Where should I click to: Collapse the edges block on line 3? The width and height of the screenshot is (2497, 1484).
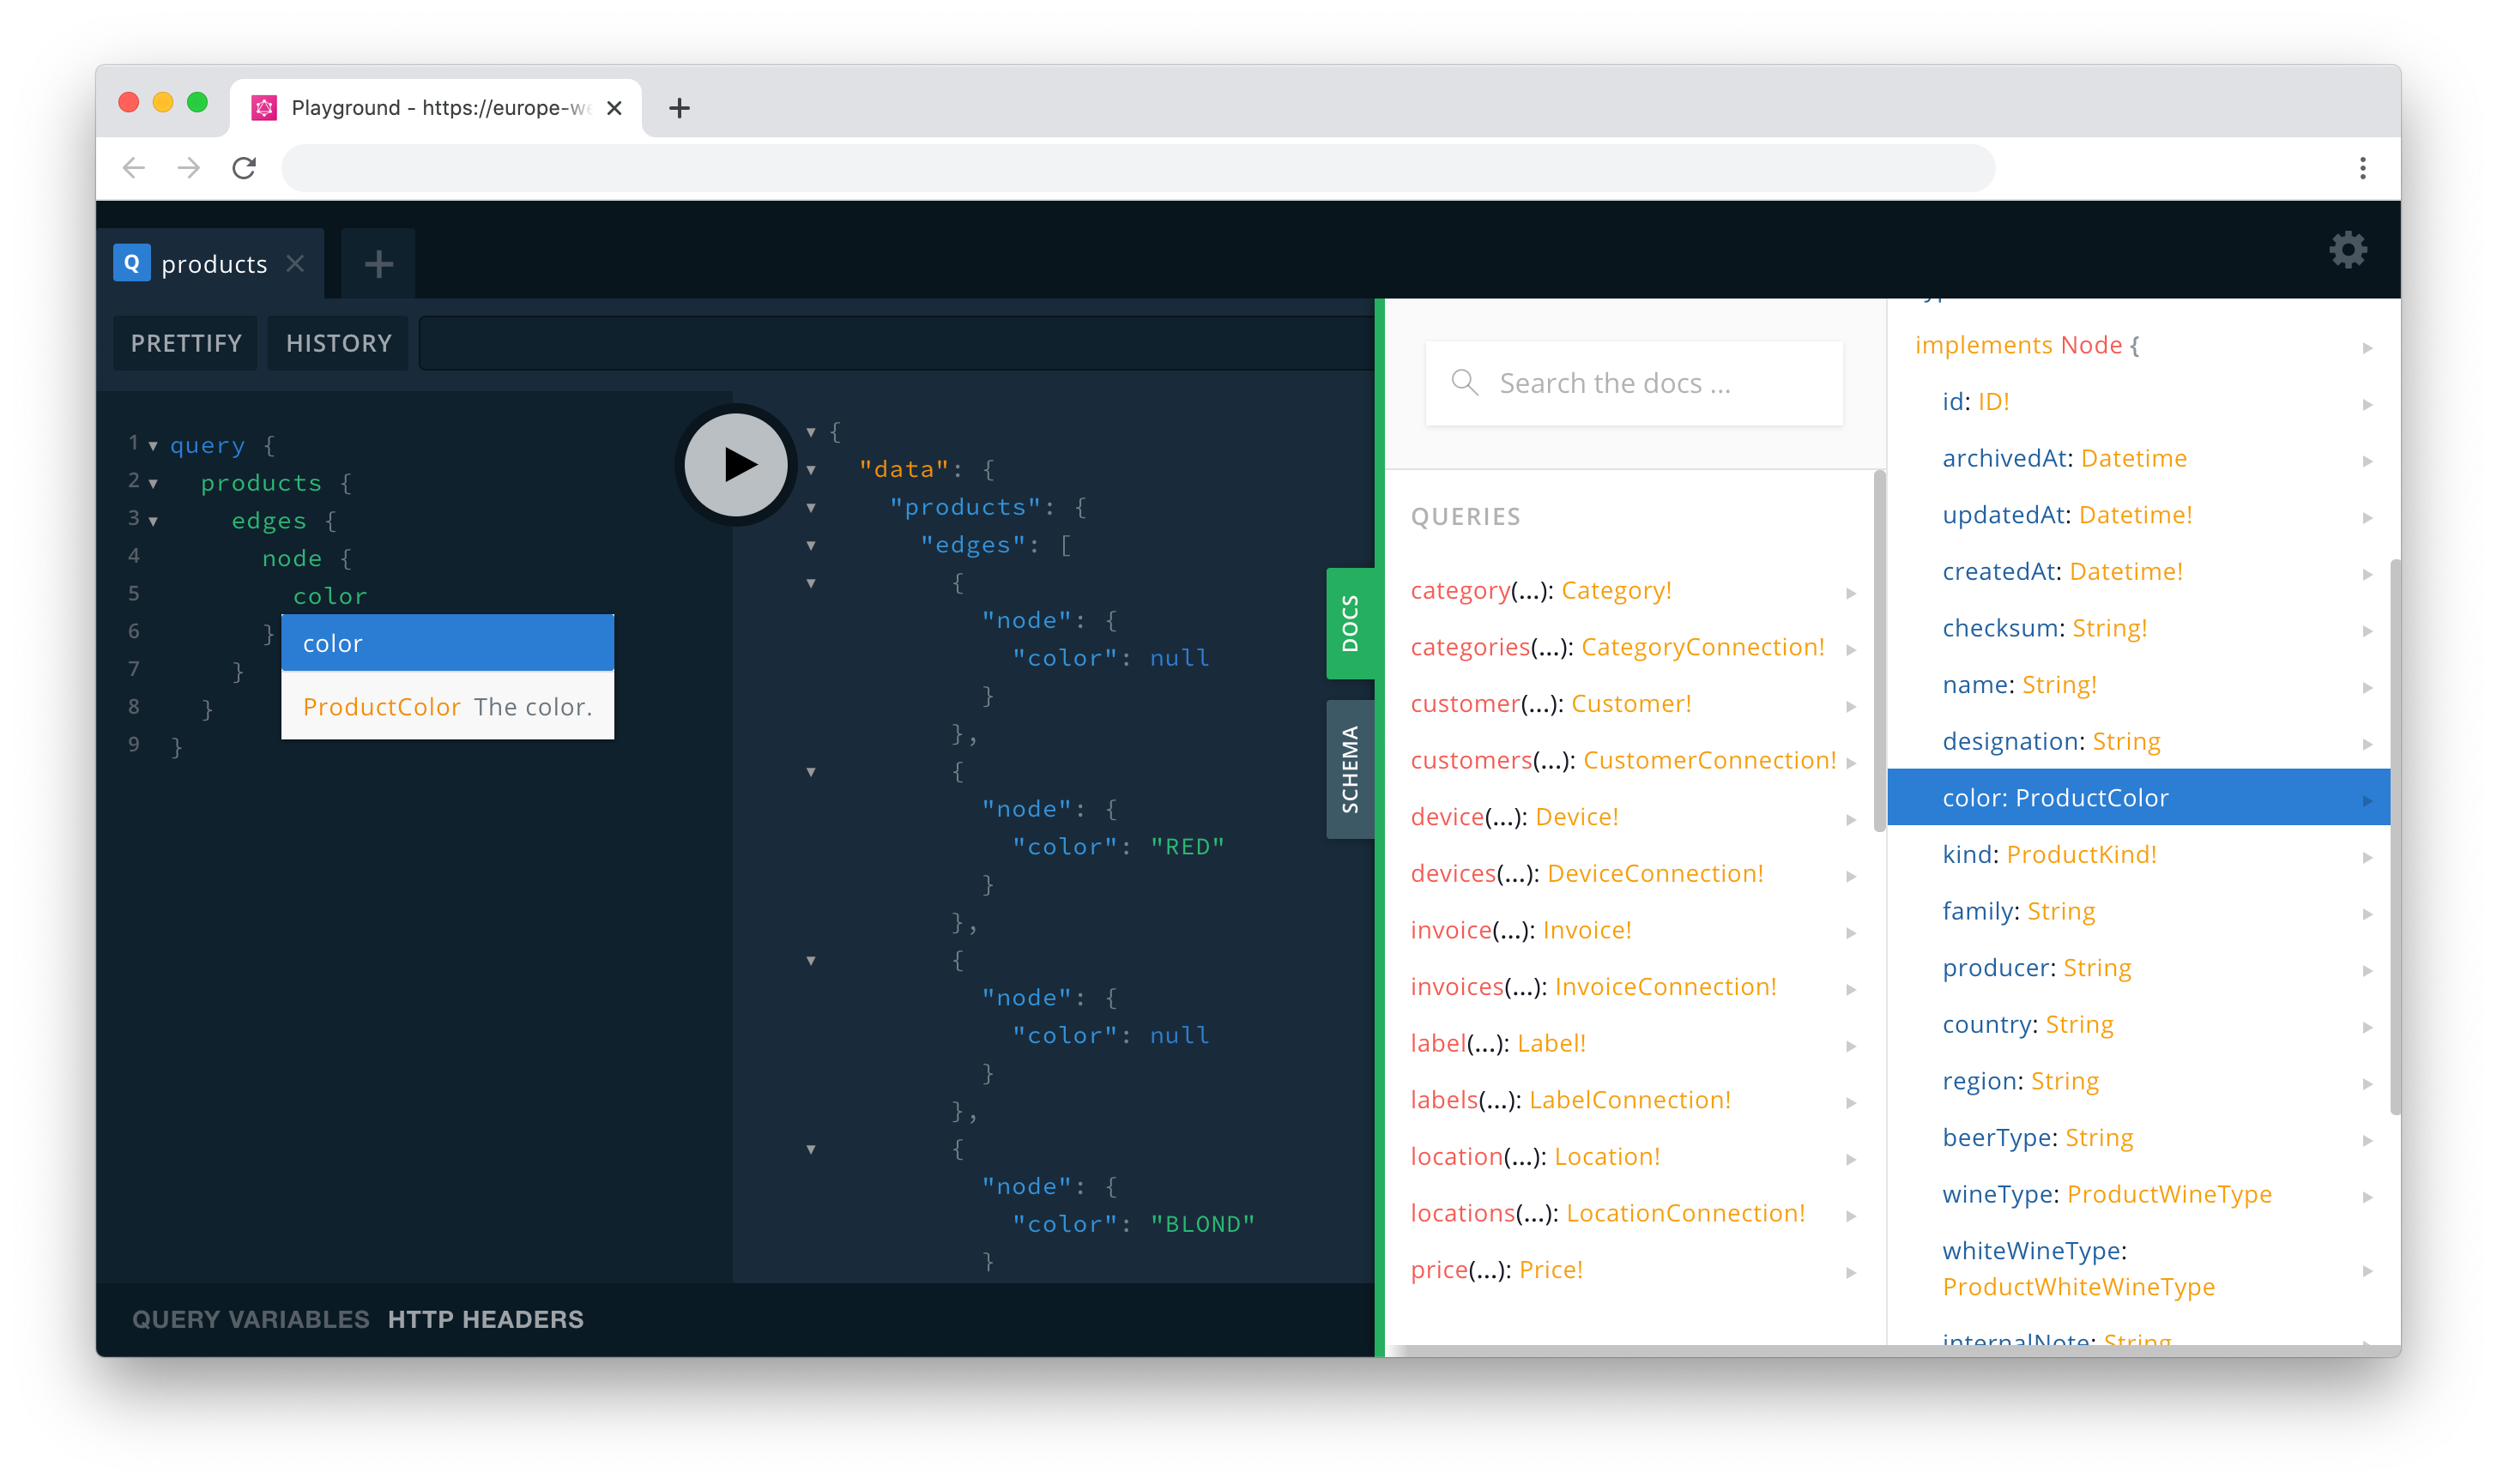pos(153,521)
